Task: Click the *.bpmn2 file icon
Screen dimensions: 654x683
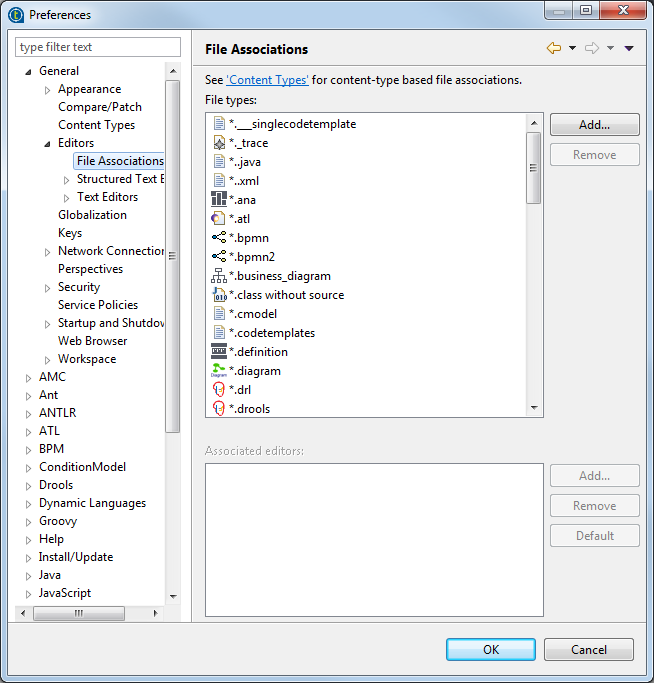Action: [219, 256]
